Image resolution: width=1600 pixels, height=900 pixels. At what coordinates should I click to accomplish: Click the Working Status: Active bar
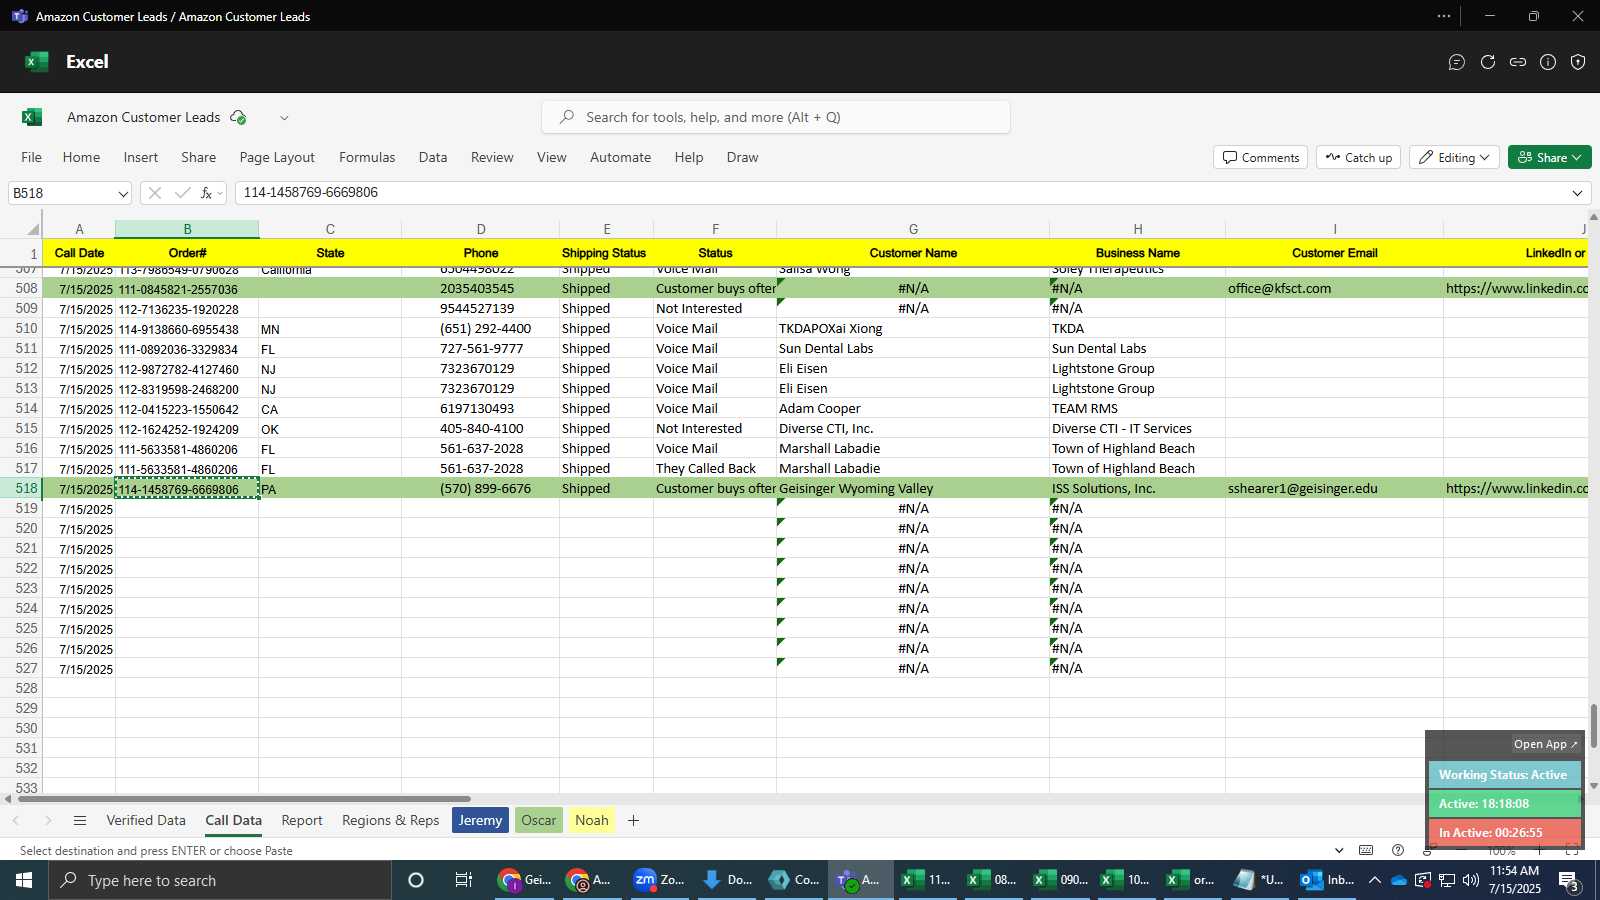(x=1504, y=775)
